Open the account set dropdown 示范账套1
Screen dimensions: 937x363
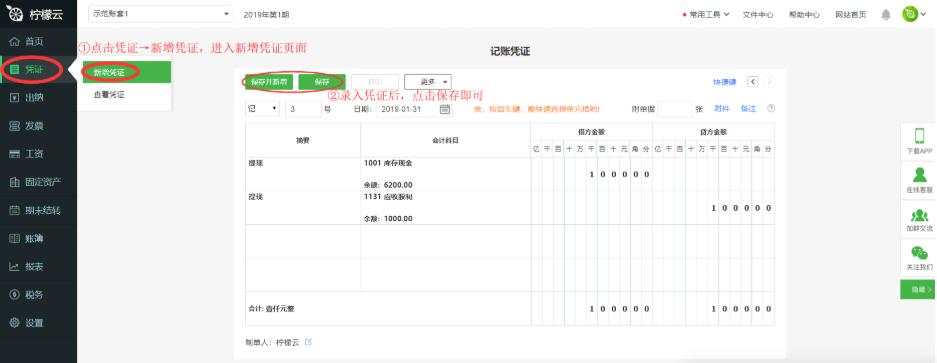tap(160, 14)
